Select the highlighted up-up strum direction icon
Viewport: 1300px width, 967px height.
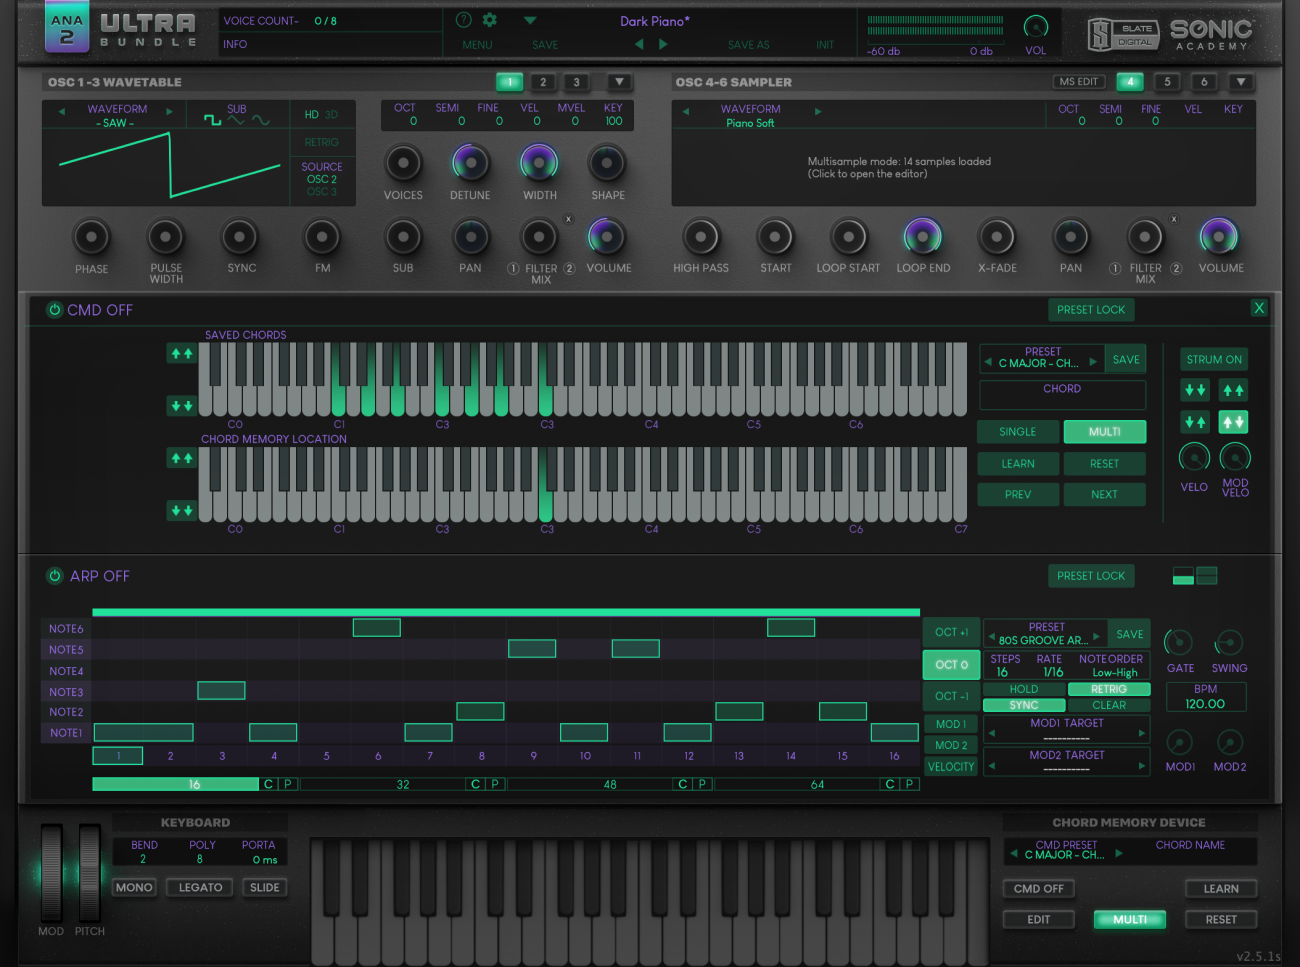tap(1234, 422)
